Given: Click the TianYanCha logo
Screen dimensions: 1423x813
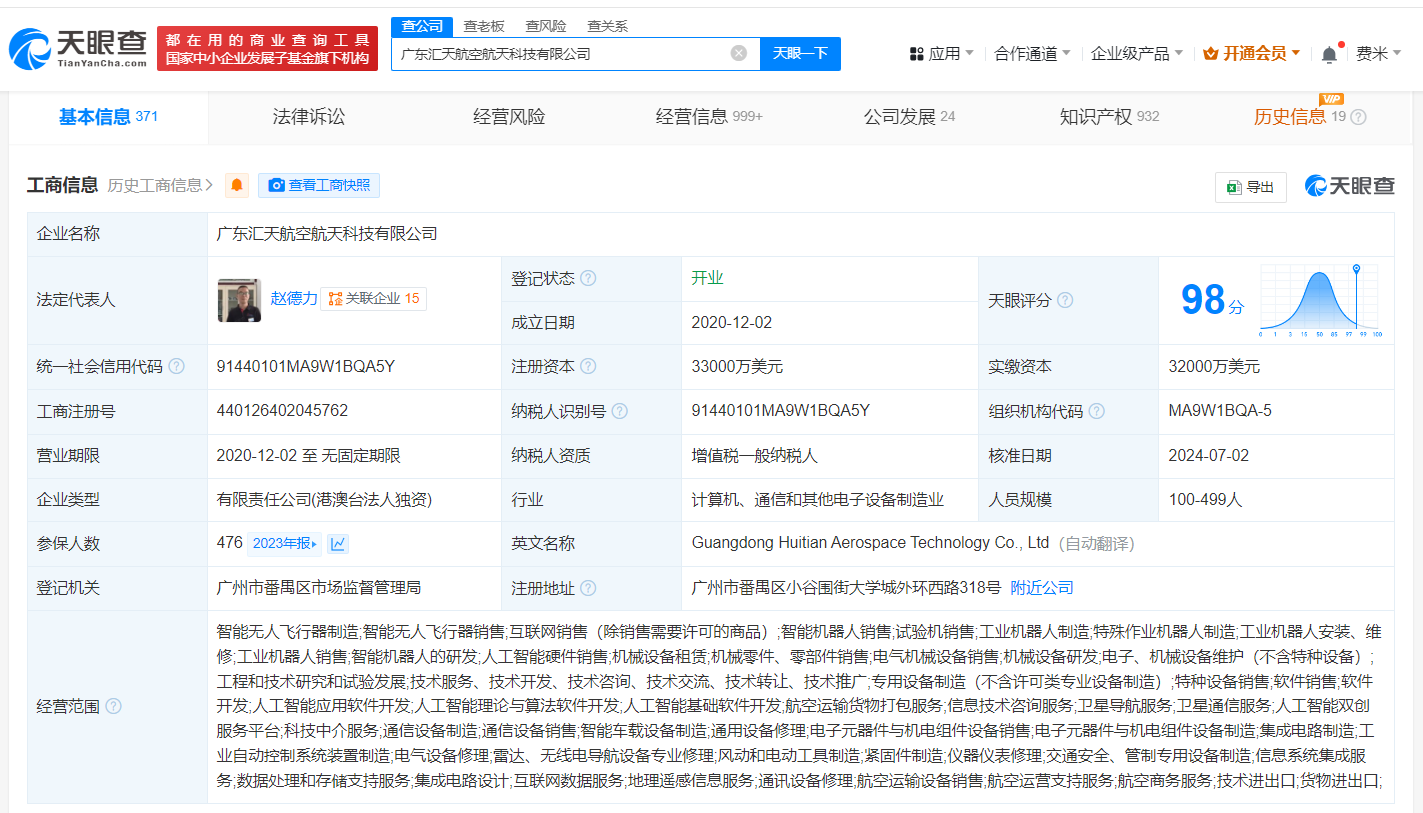Looking at the screenshot, I should (77, 49).
